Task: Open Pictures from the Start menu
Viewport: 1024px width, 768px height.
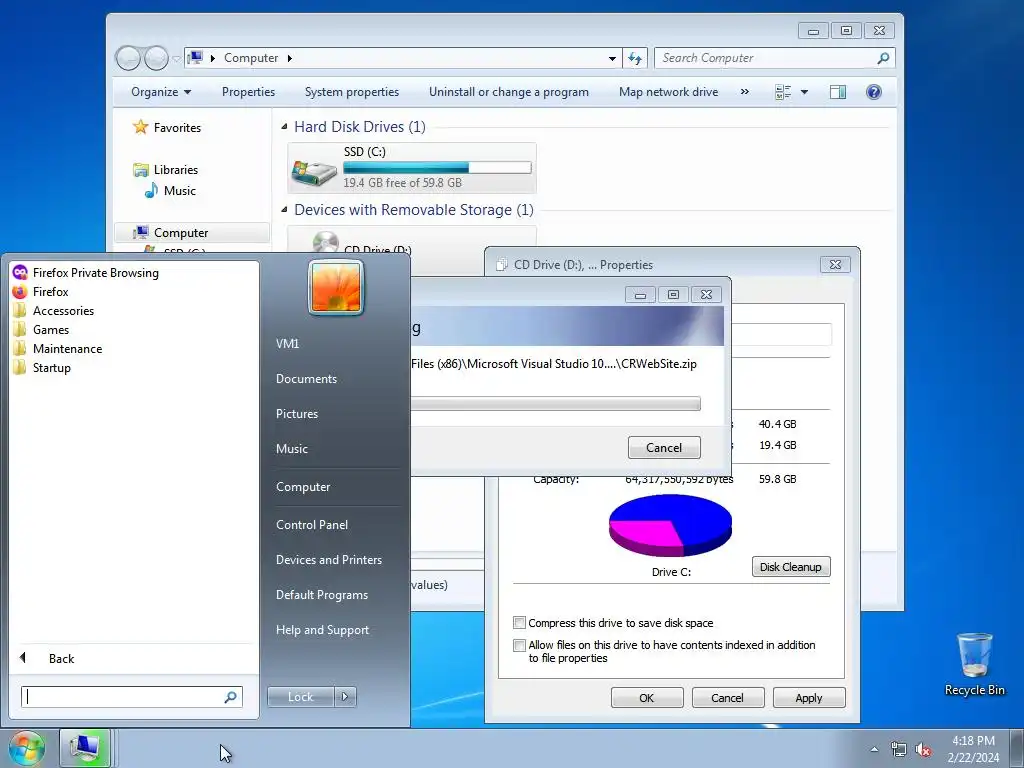Action: tap(296, 414)
